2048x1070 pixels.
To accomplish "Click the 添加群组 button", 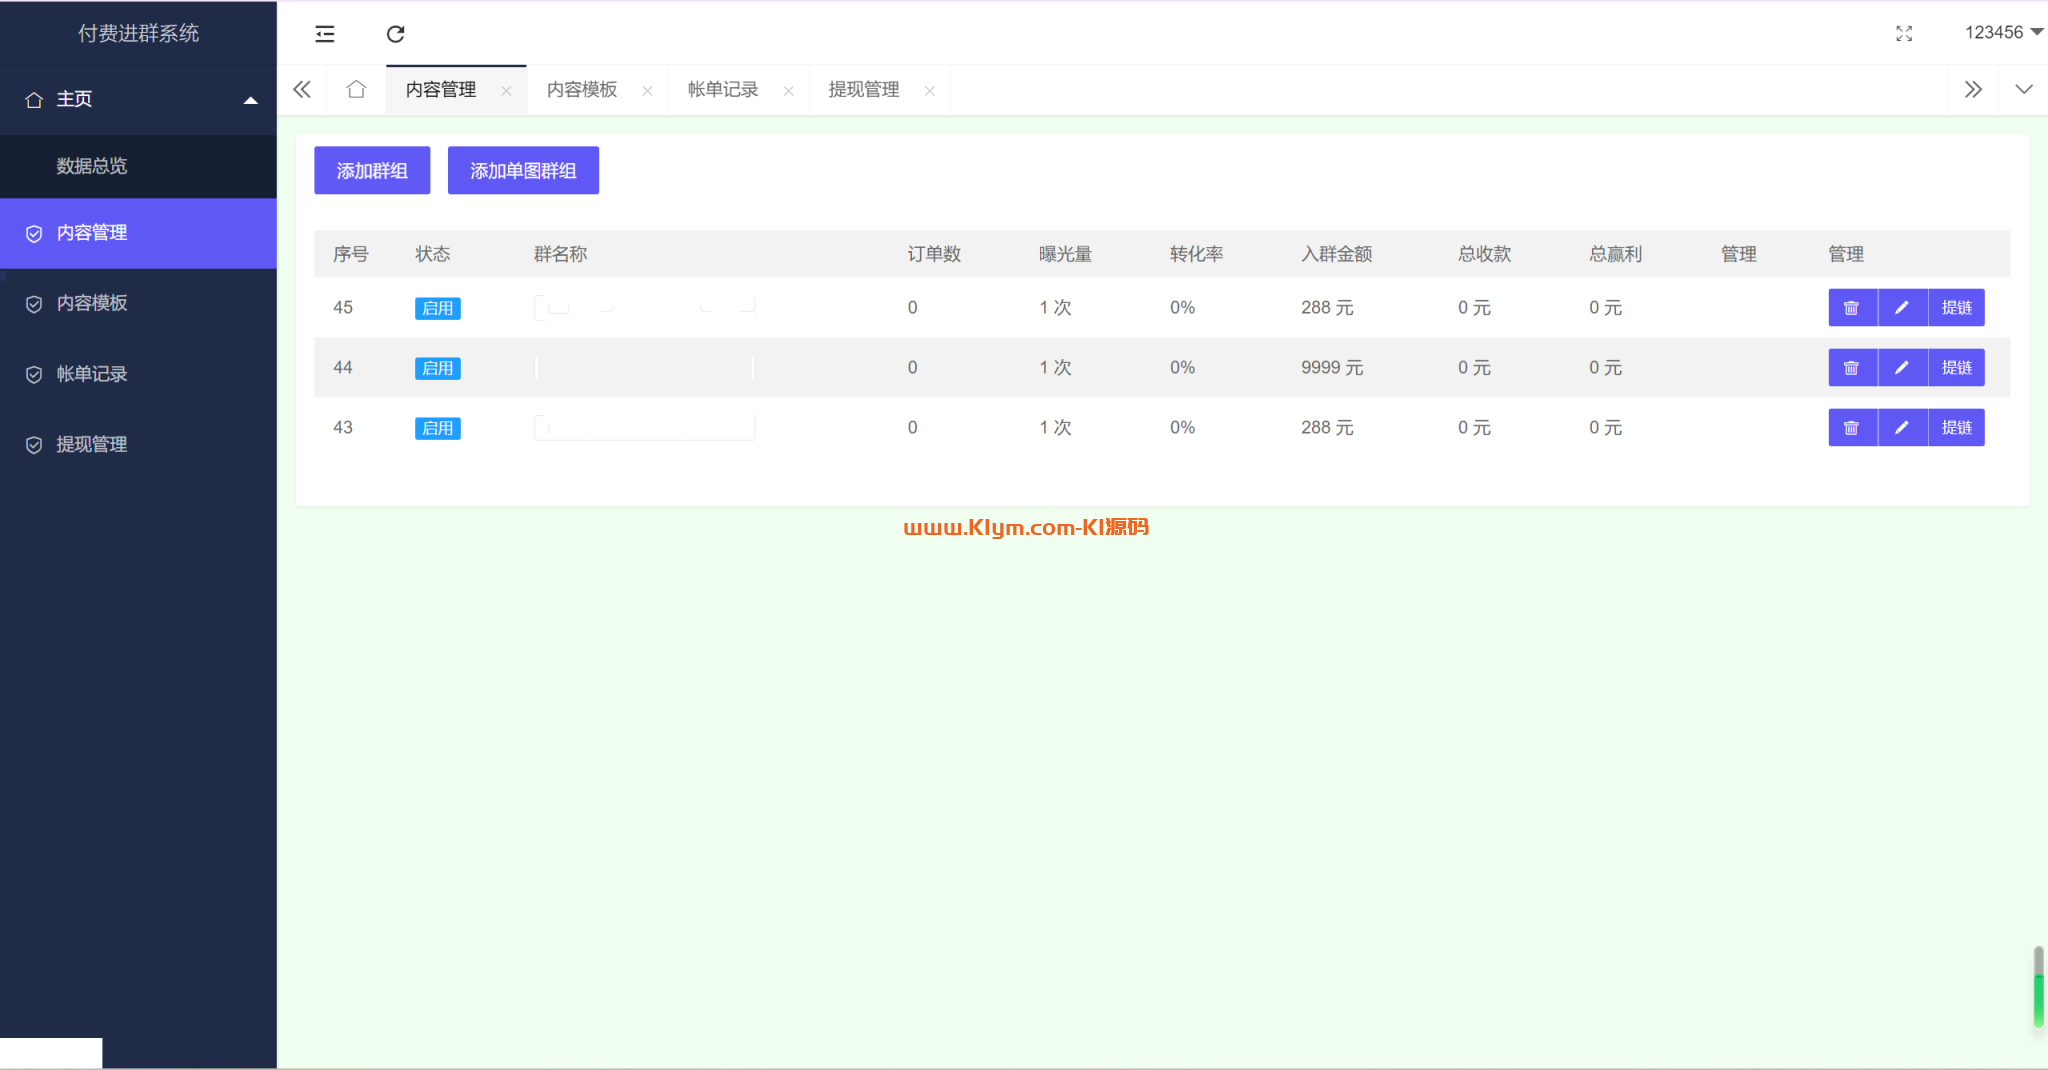I will 372,171.
